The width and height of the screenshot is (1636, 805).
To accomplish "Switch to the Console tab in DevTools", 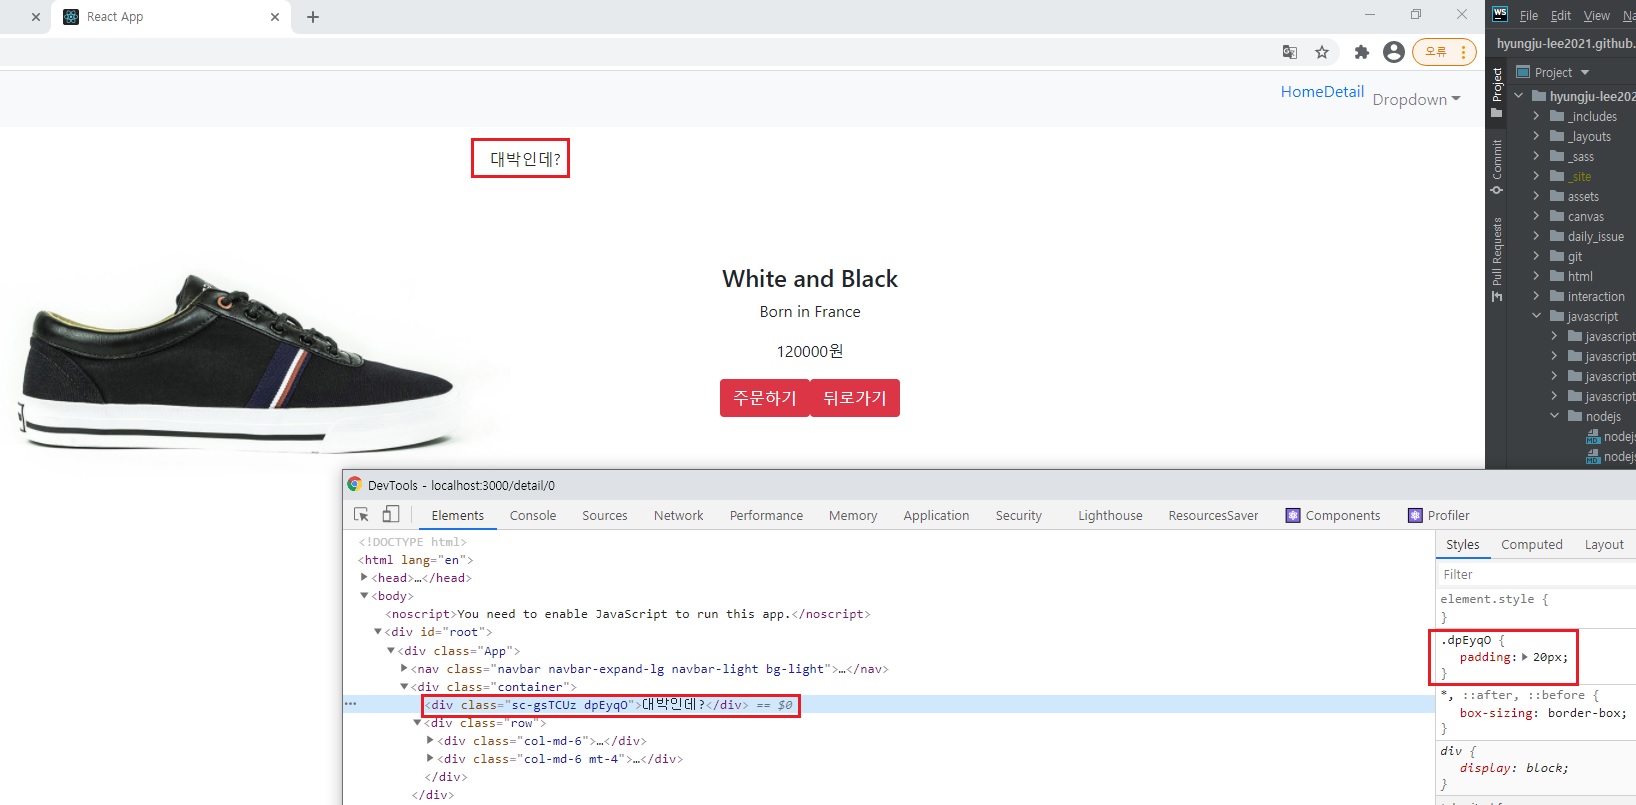I will [x=533, y=516].
